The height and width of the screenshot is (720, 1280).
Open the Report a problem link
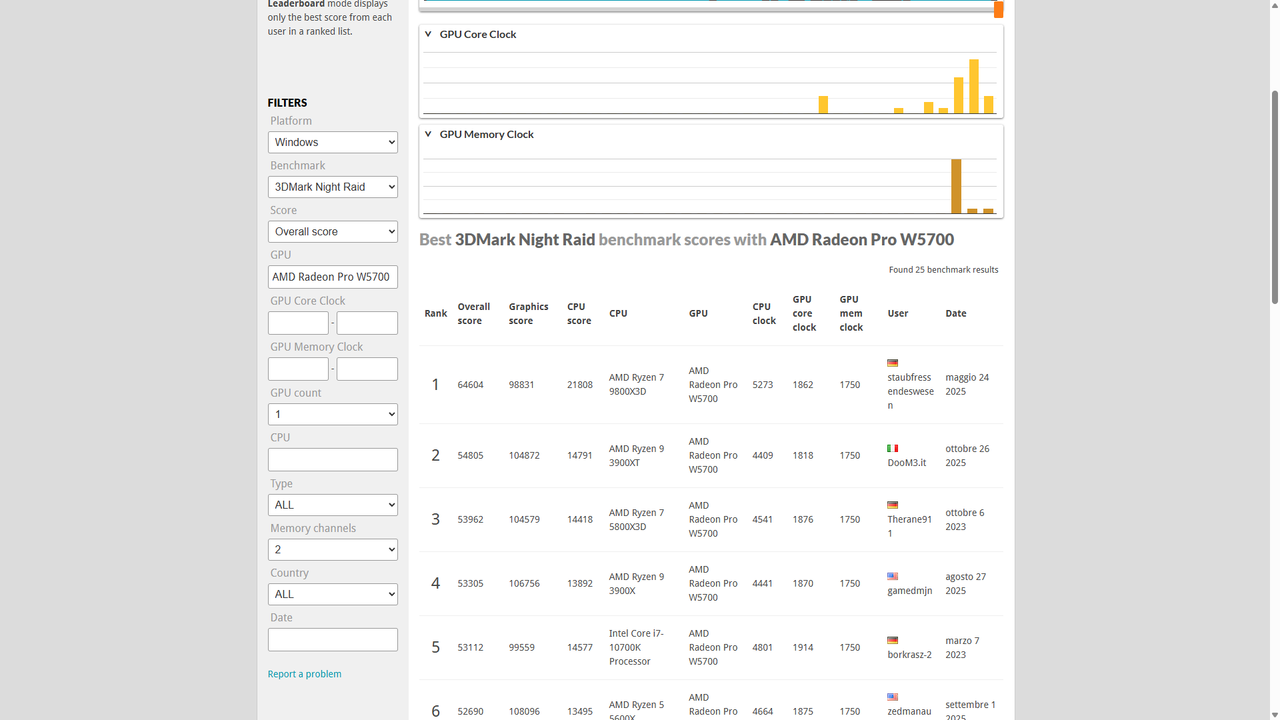305,674
